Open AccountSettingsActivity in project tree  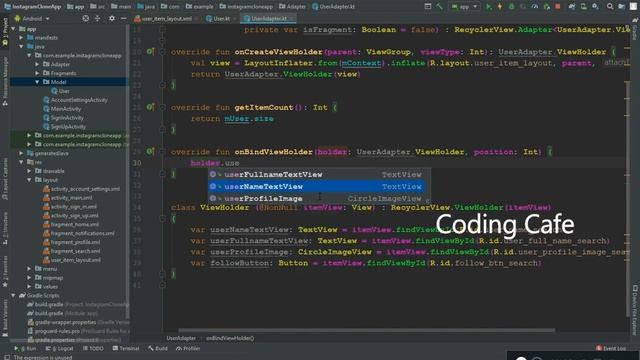(75, 100)
